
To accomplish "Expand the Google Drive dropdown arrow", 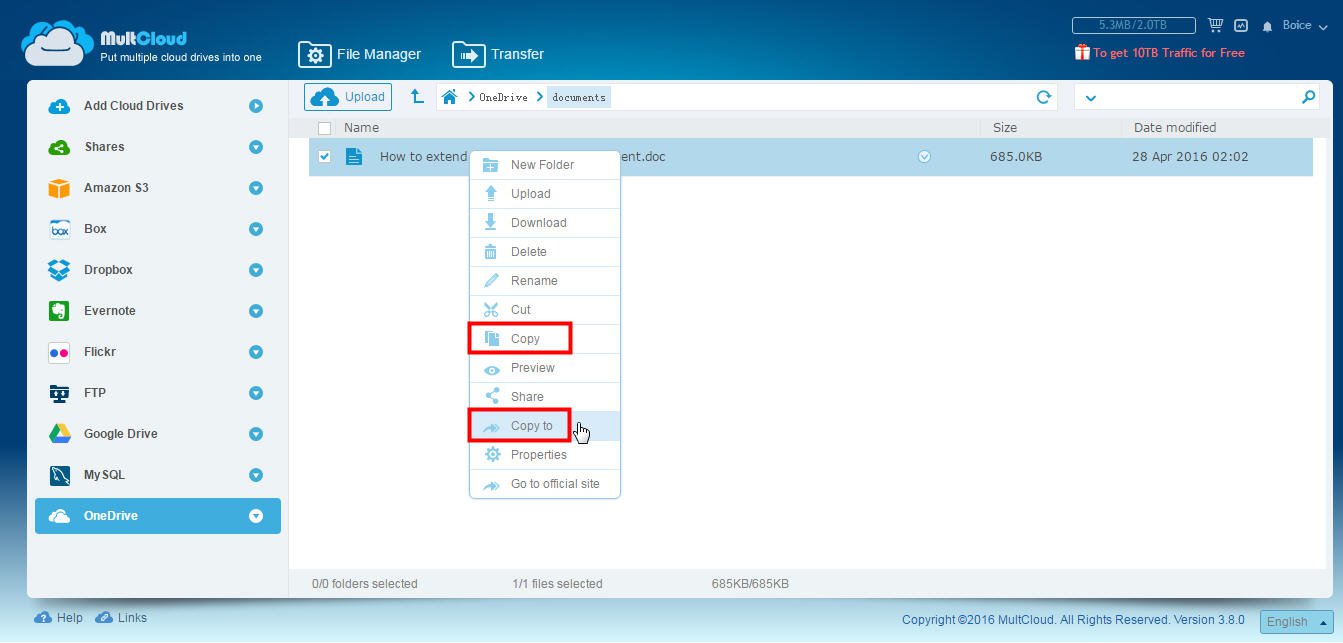I will click(x=256, y=434).
